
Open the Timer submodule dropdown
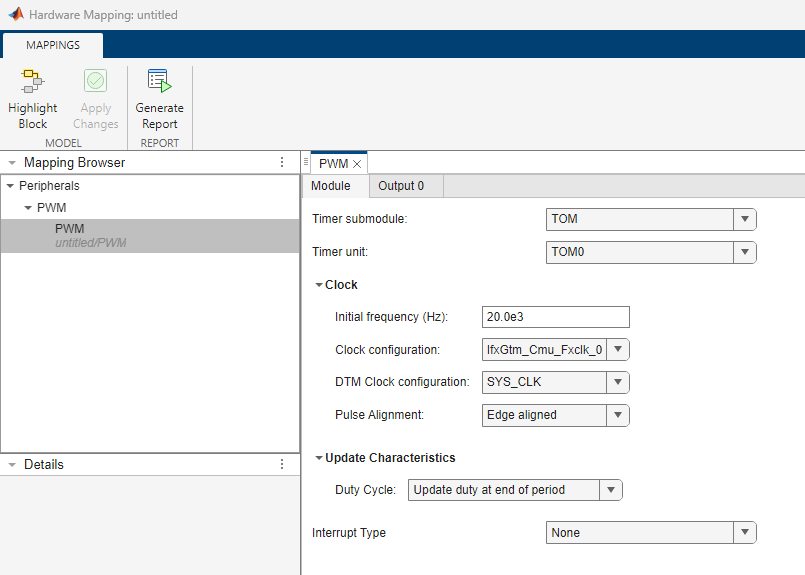pyautogui.click(x=745, y=219)
